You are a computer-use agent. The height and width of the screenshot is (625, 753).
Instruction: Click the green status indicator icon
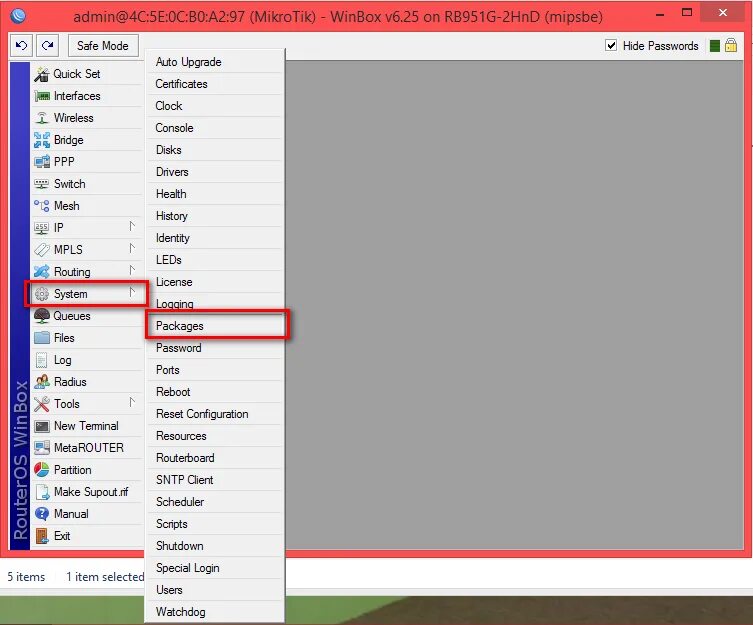pyautogui.click(x=715, y=46)
